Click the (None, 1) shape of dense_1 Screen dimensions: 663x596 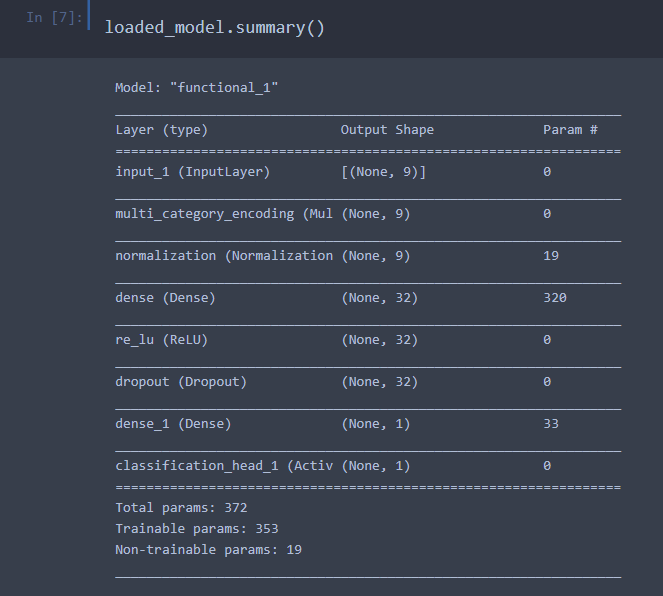click(375, 424)
